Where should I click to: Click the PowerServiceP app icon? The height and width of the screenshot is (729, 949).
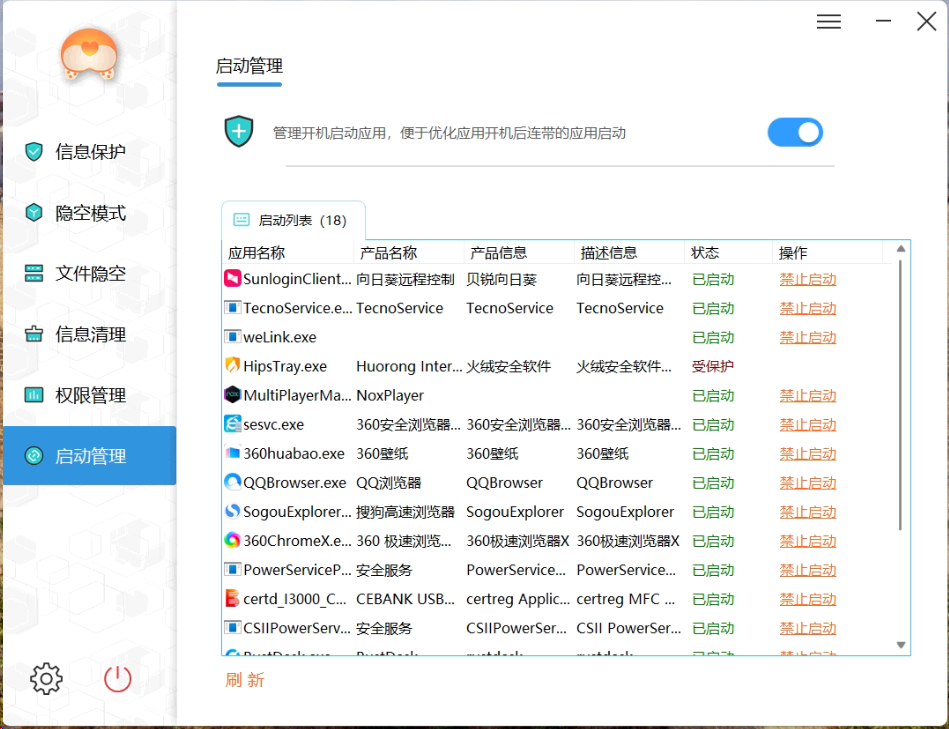click(232, 569)
